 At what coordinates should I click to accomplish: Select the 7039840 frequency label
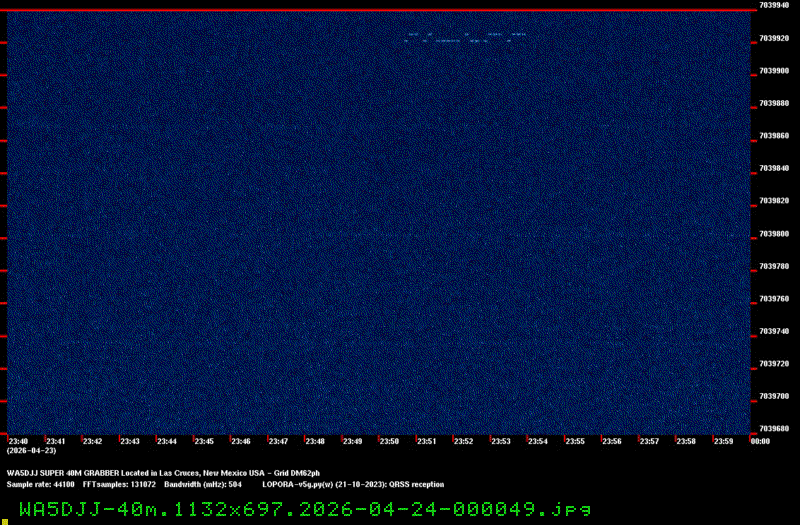(x=774, y=168)
